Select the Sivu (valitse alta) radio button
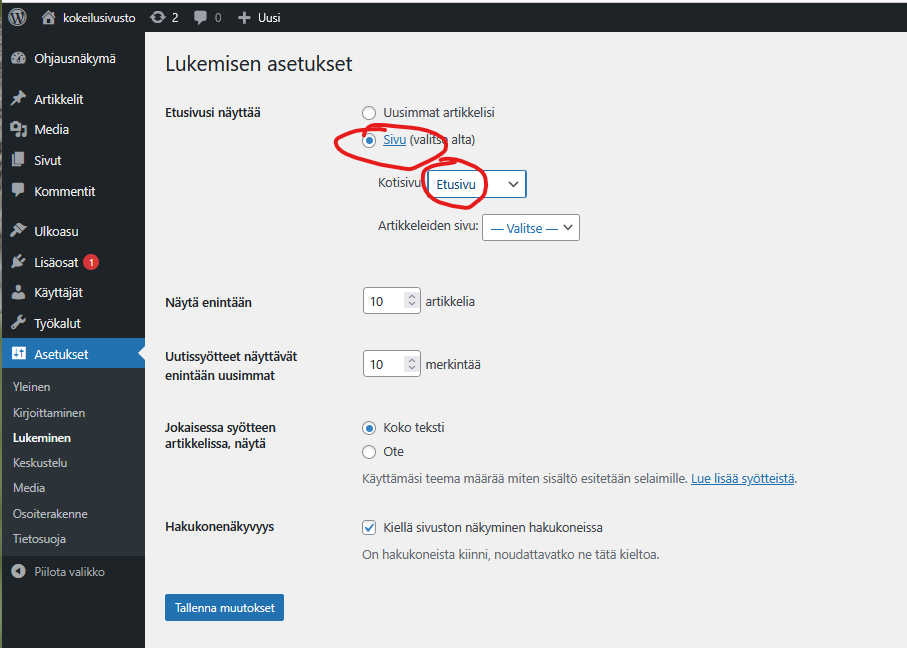The image size is (907, 648). point(369,140)
